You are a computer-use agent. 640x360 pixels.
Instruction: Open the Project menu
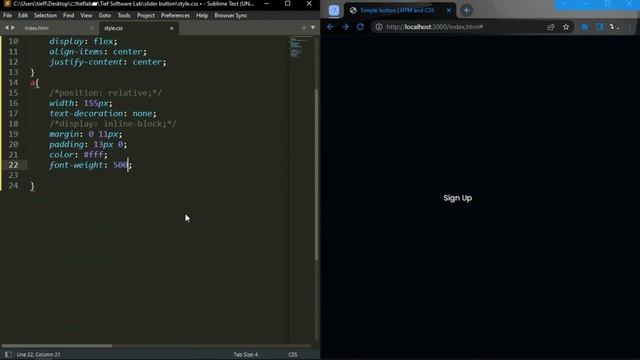pos(146,16)
